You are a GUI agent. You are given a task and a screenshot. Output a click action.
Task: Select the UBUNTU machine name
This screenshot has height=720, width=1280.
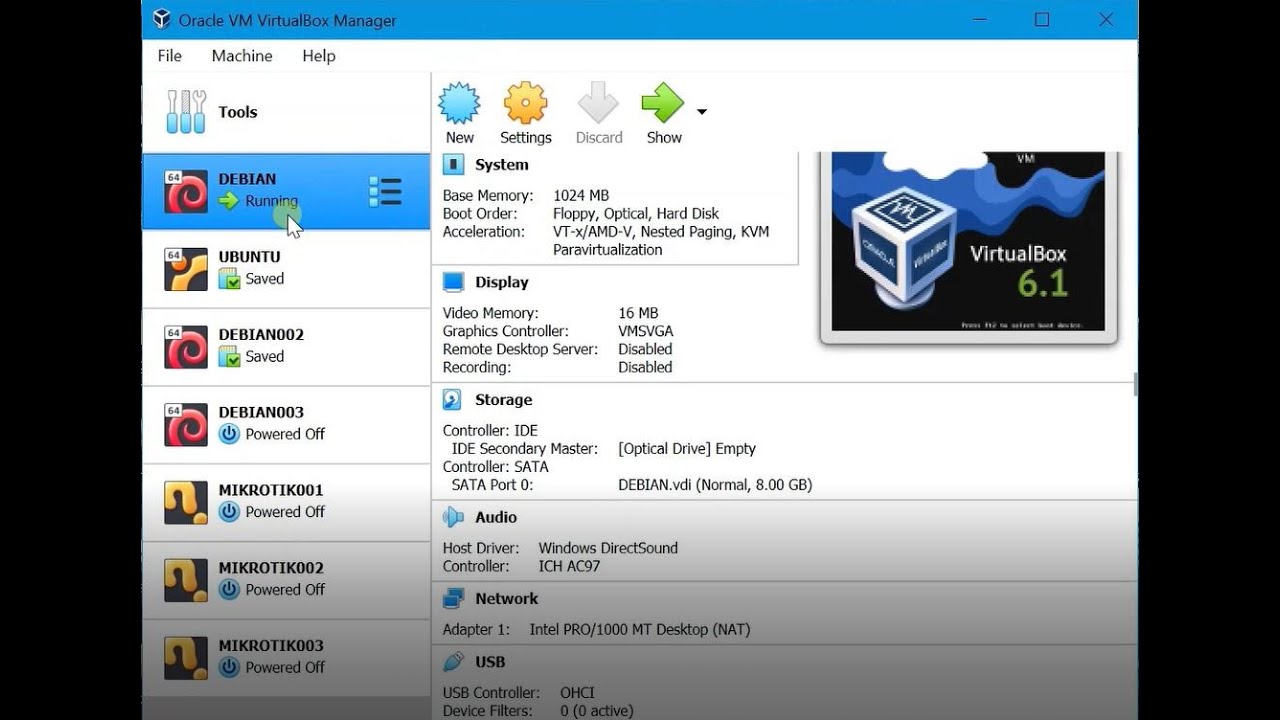click(x=250, y=257)
